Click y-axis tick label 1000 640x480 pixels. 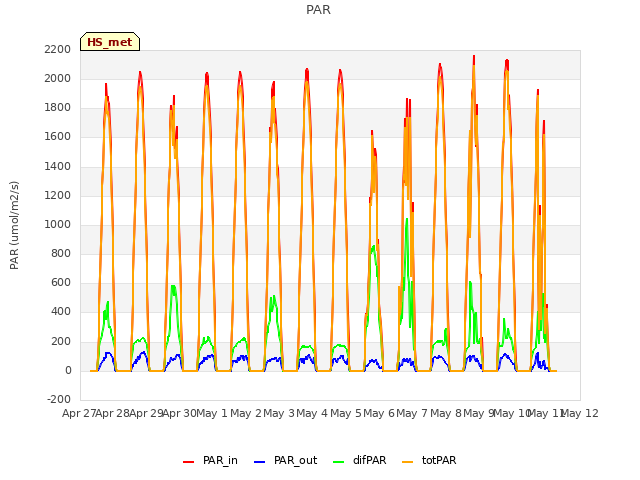[58, 224]
